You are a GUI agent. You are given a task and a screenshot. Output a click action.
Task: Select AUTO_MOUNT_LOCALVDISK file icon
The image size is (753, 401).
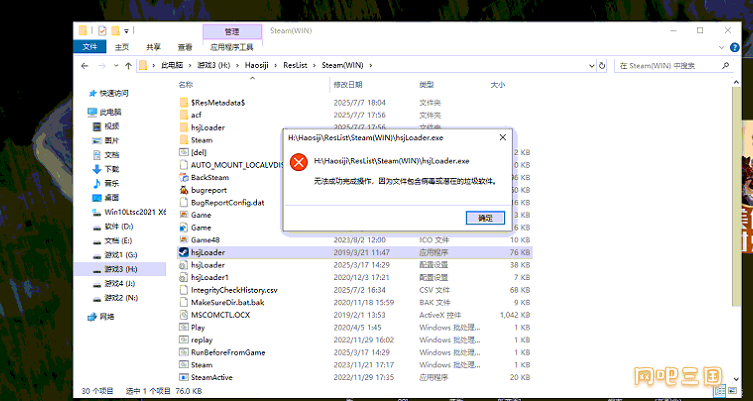[x=183, y=165]
